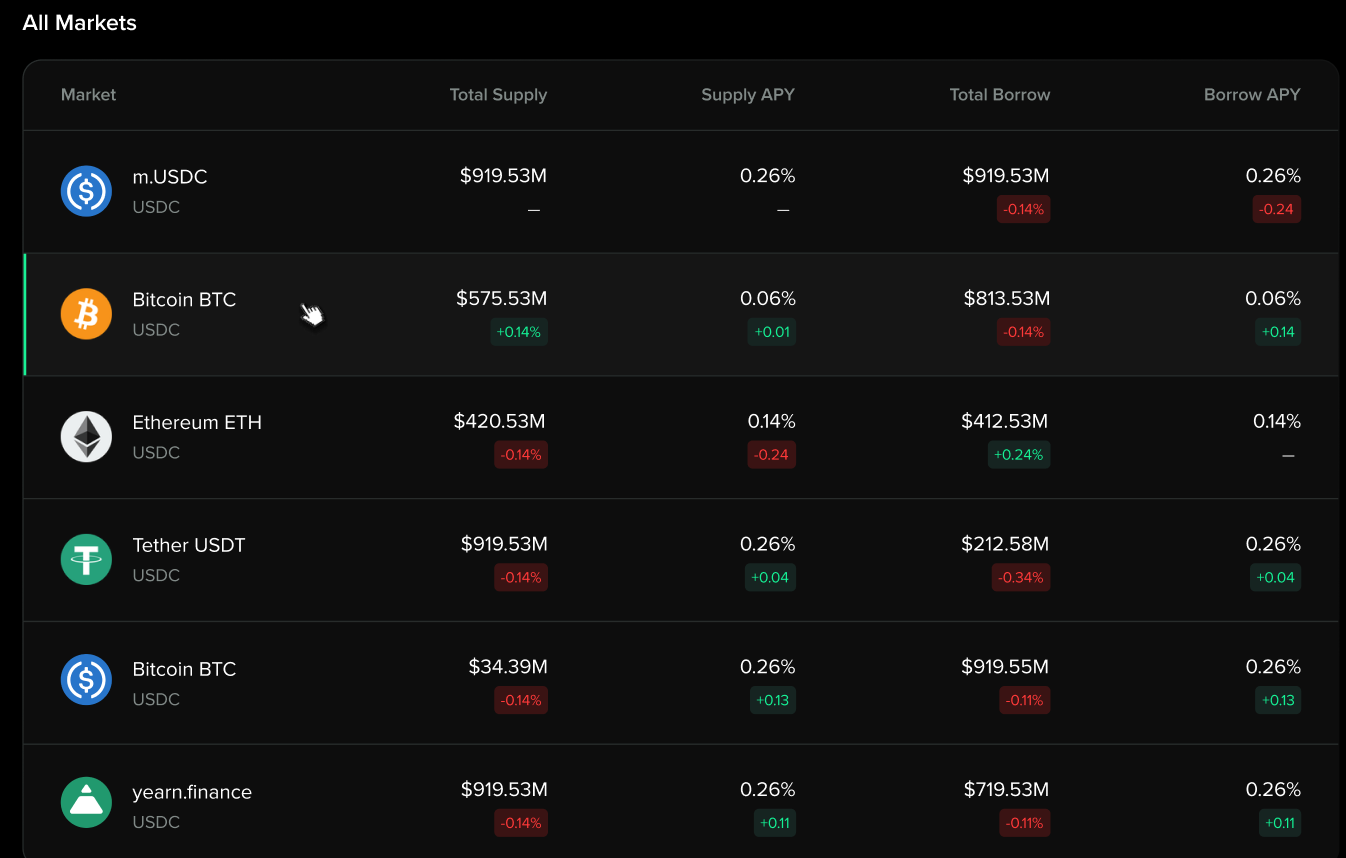This screenshot has height=858, width=1346.
Task: Click the USDC coin icon beside m.USDC
Action: 86,191
